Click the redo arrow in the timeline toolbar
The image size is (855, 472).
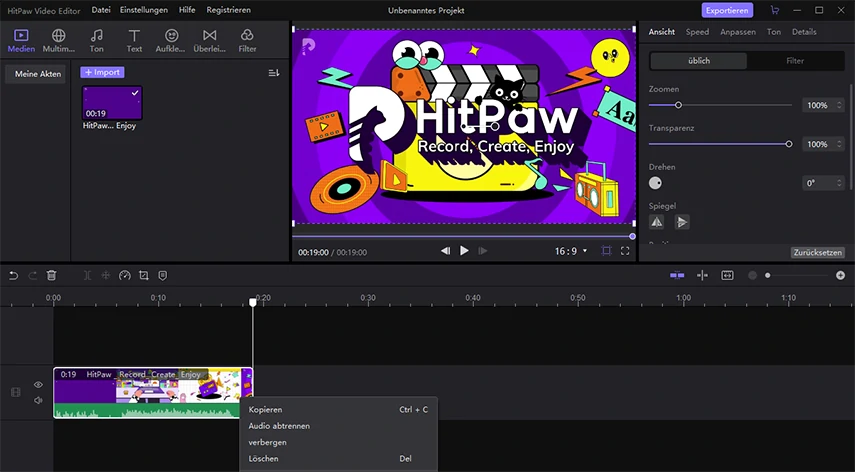33,276
